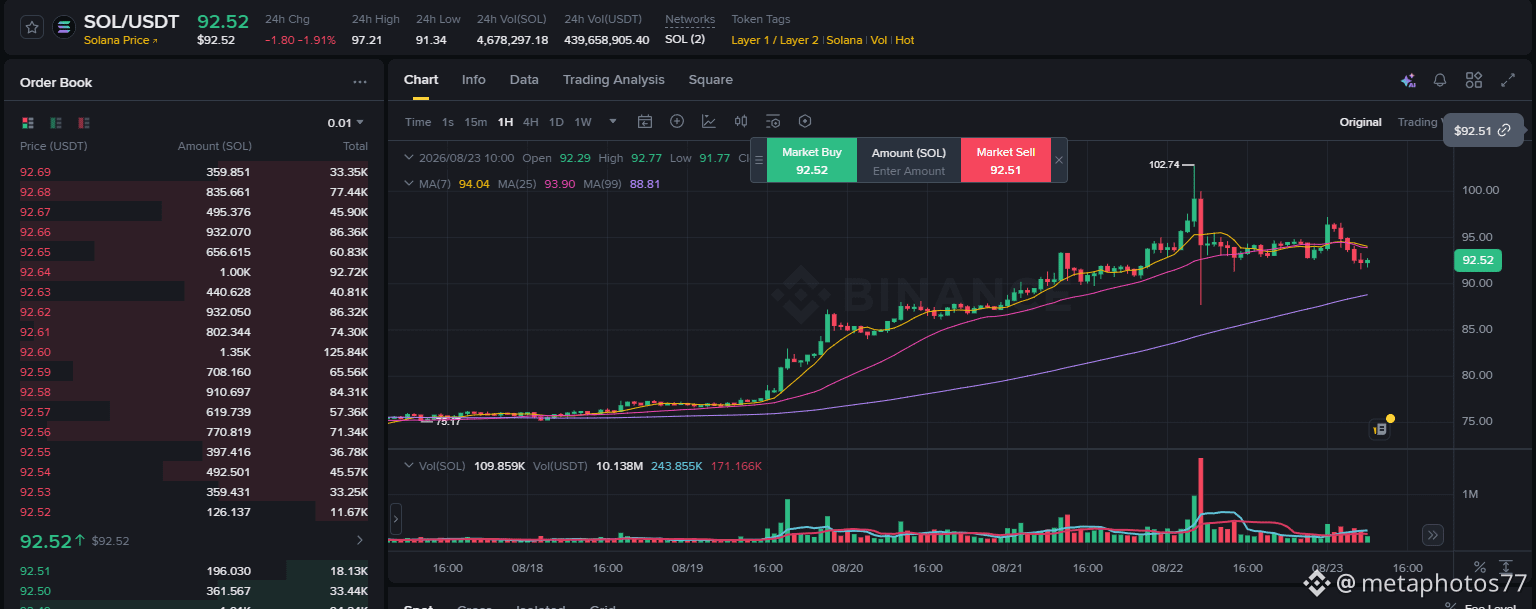Select Original chart view
This screenshot has width=1536, height=609.
pos(1360,122)
